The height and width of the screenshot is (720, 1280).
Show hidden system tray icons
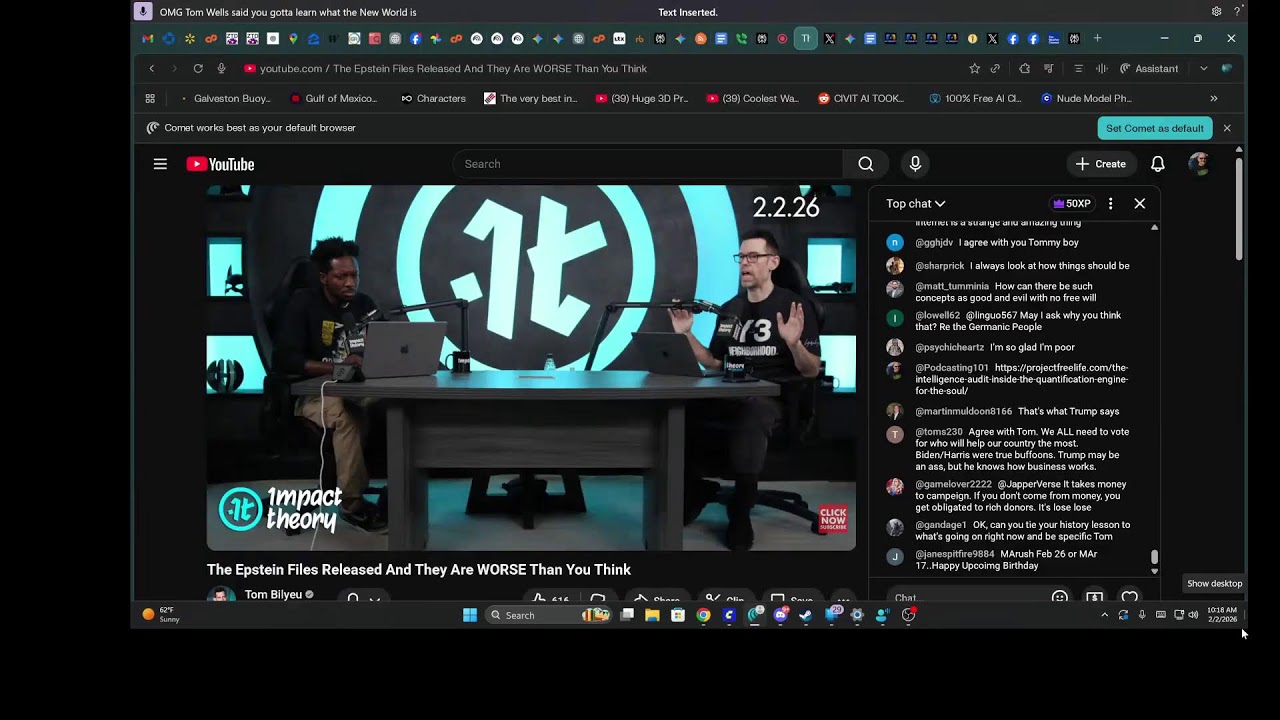coord(1104,615)
